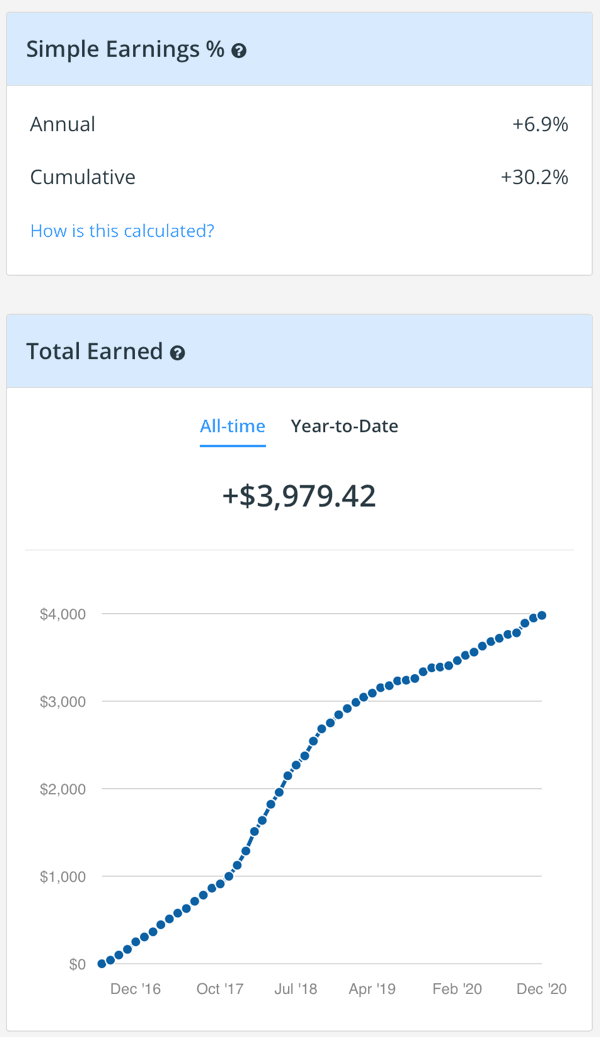Click the Simple Earnings % header title
The height and width of the screenshot is (1037, 600).
(125, 50)
